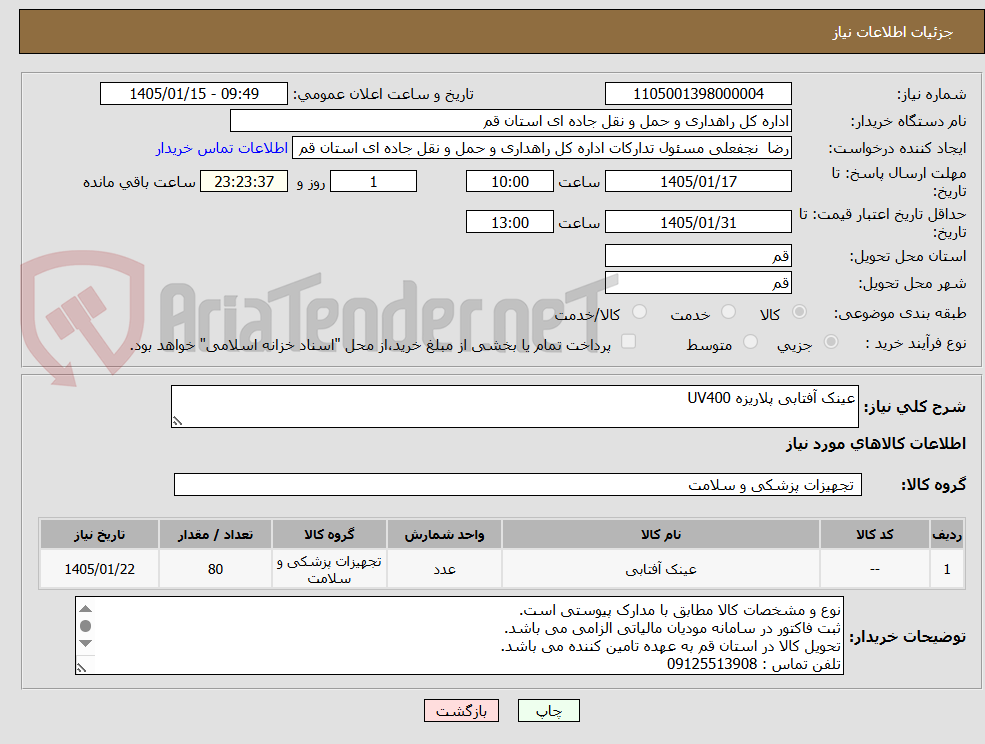Click the announcement date field 1405/01/15 - 09:49
Screen dimensions: 985x744
point(193,94)
